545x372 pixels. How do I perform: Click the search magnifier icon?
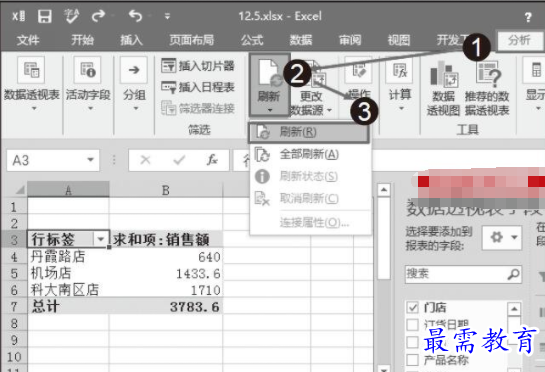click(513, 274)
